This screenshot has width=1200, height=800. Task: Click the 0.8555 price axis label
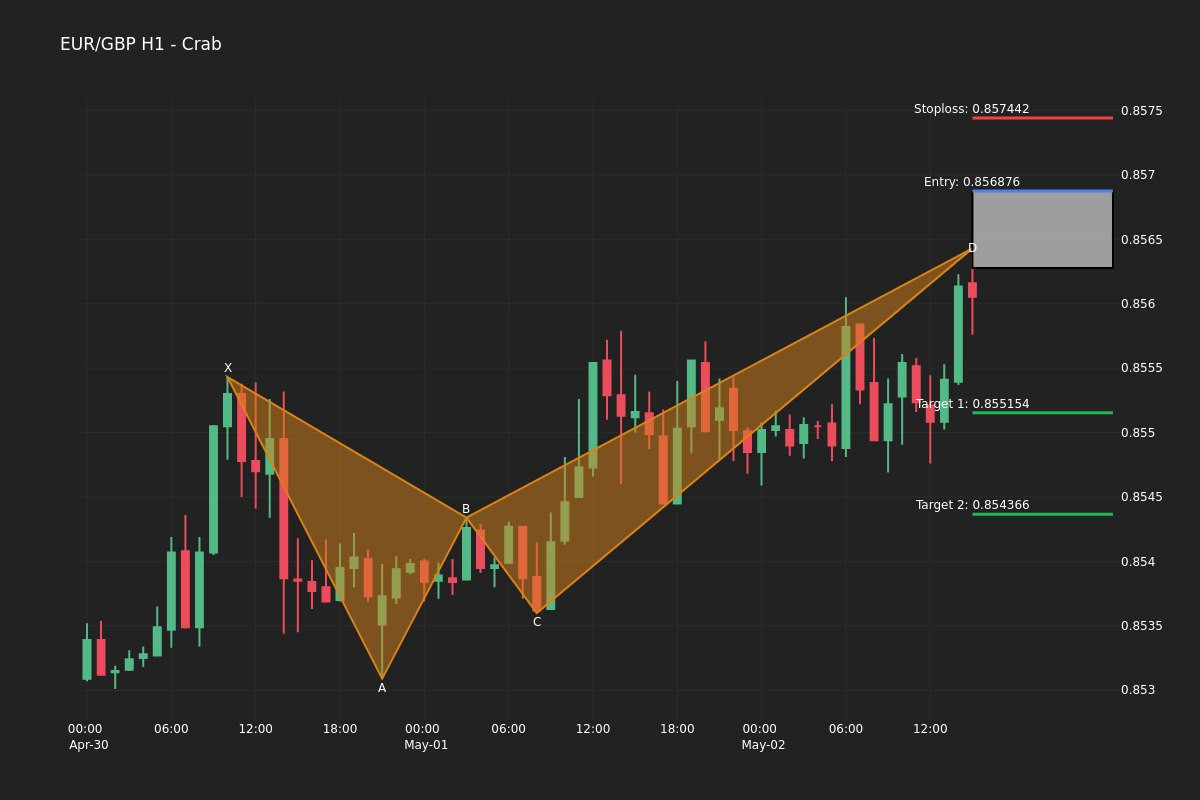click(1142, 368)
